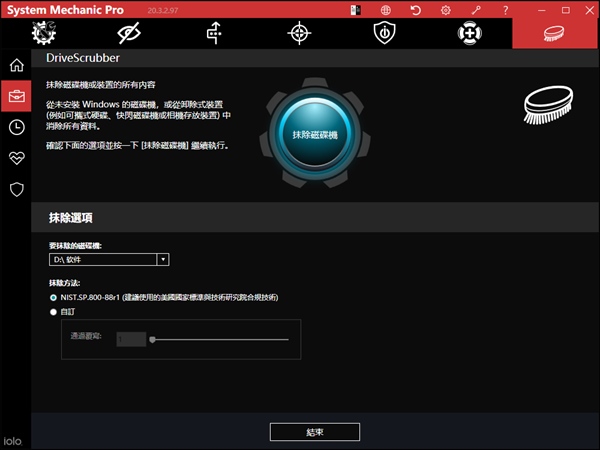Screen dimensions: 600x450
Task: Maximize the System Mechanic Pro window
Action: pos(566,10)
